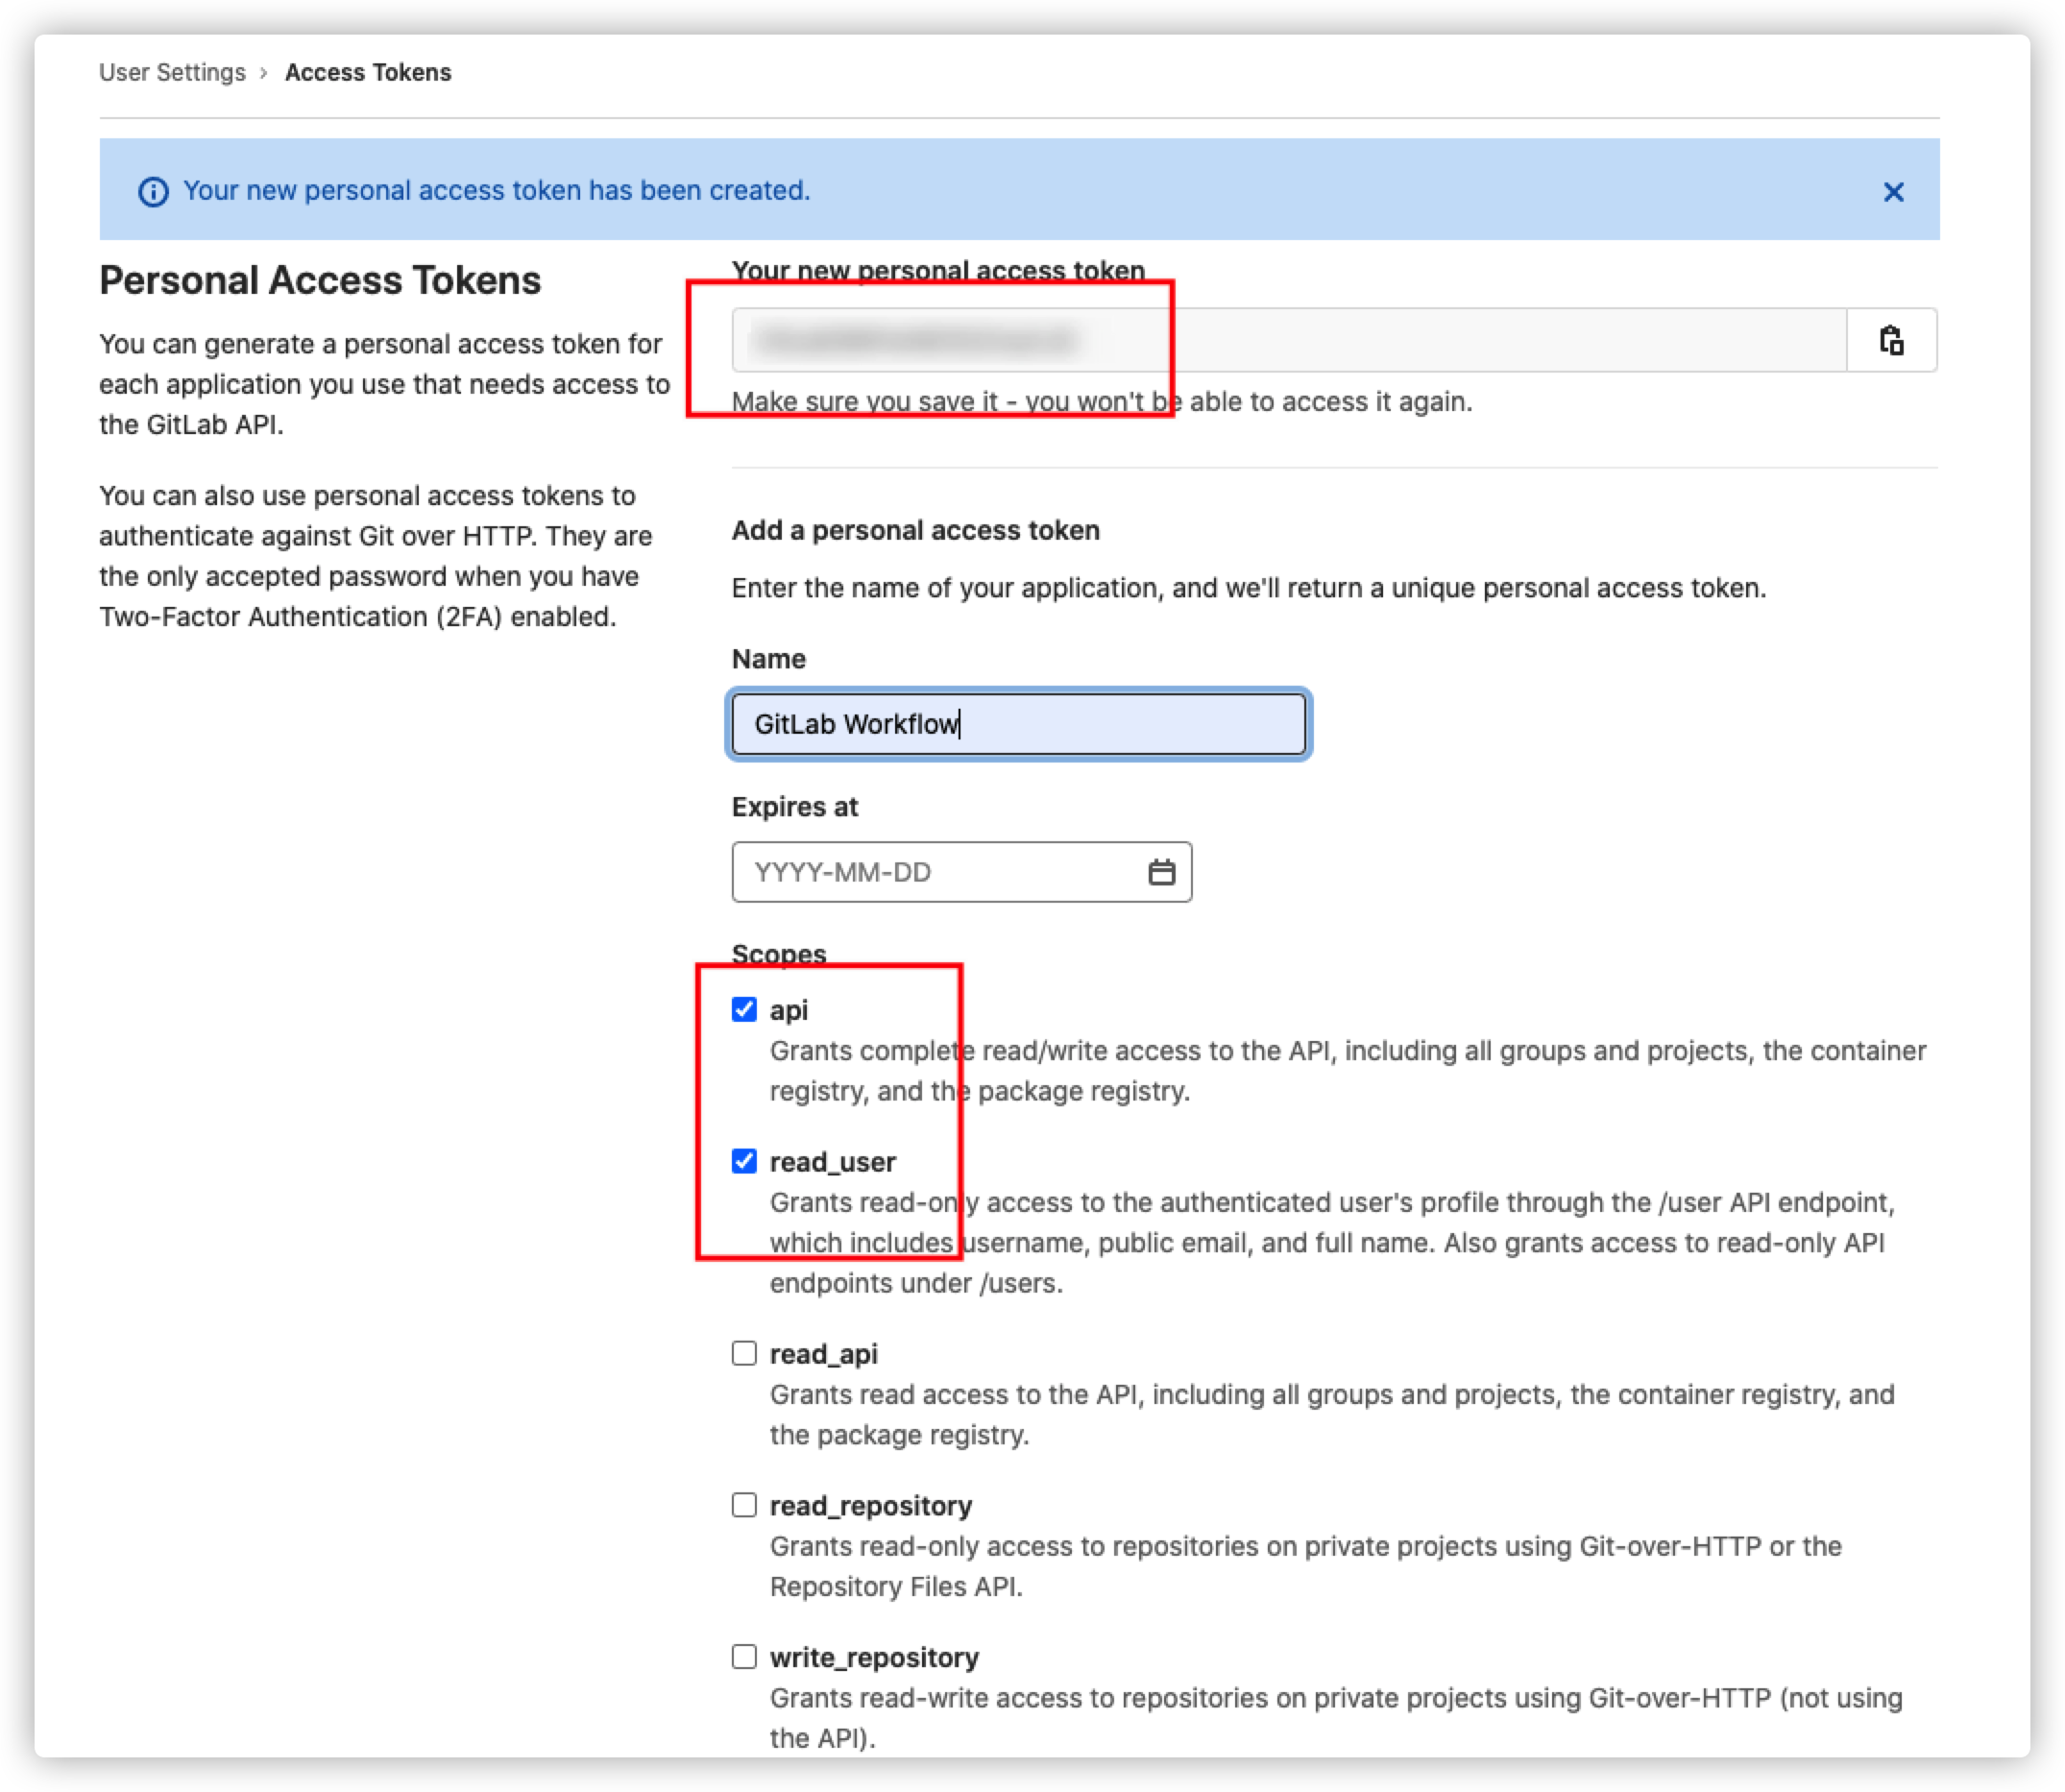Click the read_api scope label

click(x=823, y=1354)
